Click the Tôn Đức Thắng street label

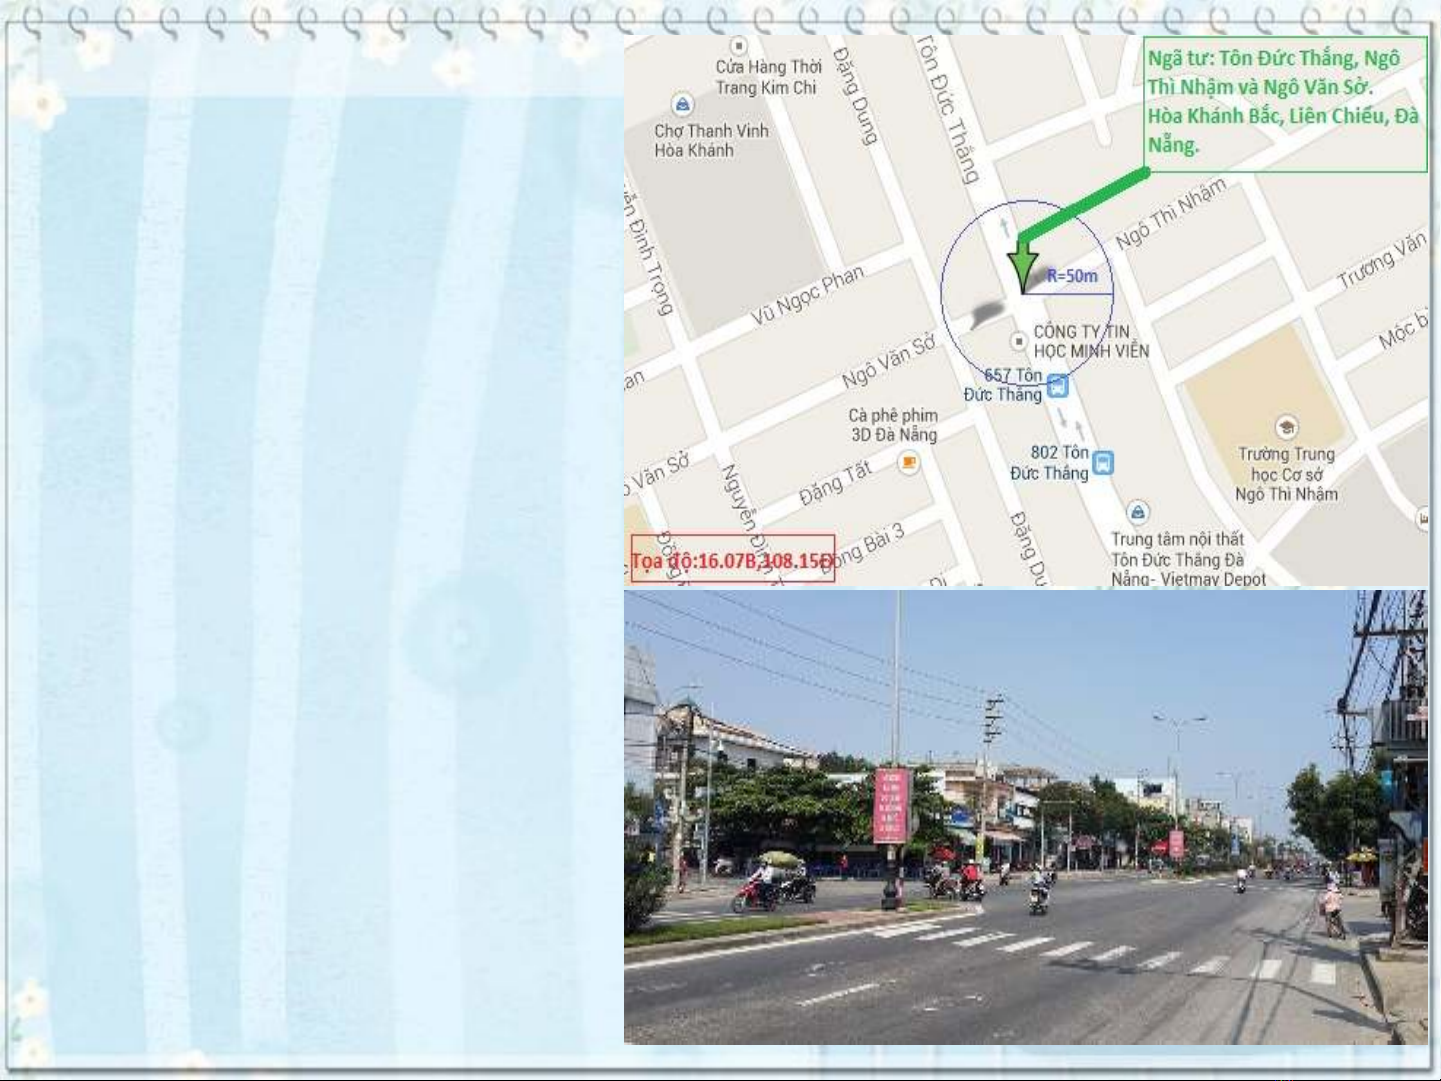pyautogui.click(x=948, y=110)
